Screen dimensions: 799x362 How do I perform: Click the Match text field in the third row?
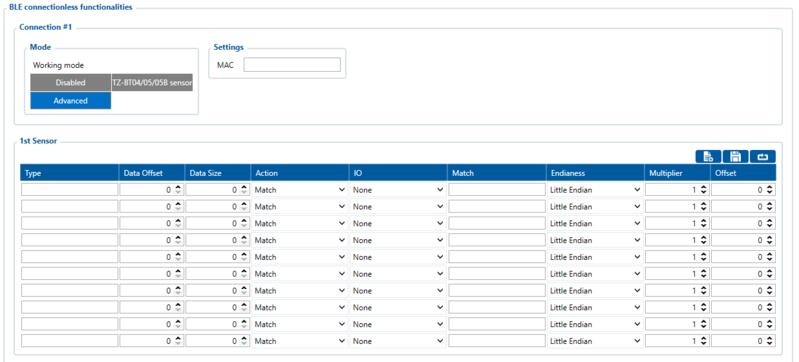pos(497,224)
